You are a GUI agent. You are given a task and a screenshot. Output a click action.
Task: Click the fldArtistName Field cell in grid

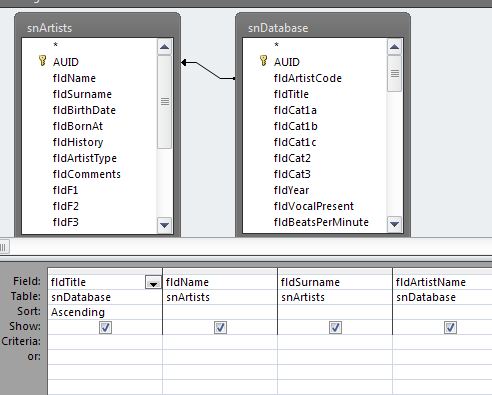tap(443, 282)
